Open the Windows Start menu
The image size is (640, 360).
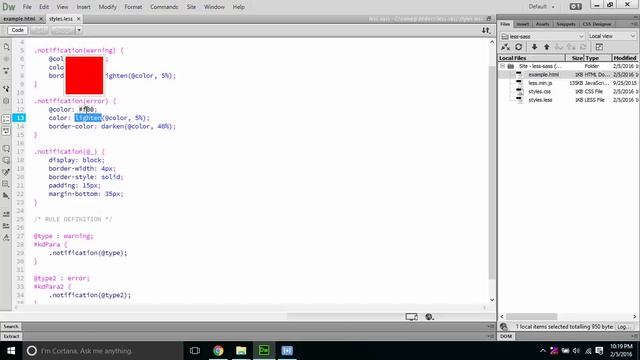point(11,351)
